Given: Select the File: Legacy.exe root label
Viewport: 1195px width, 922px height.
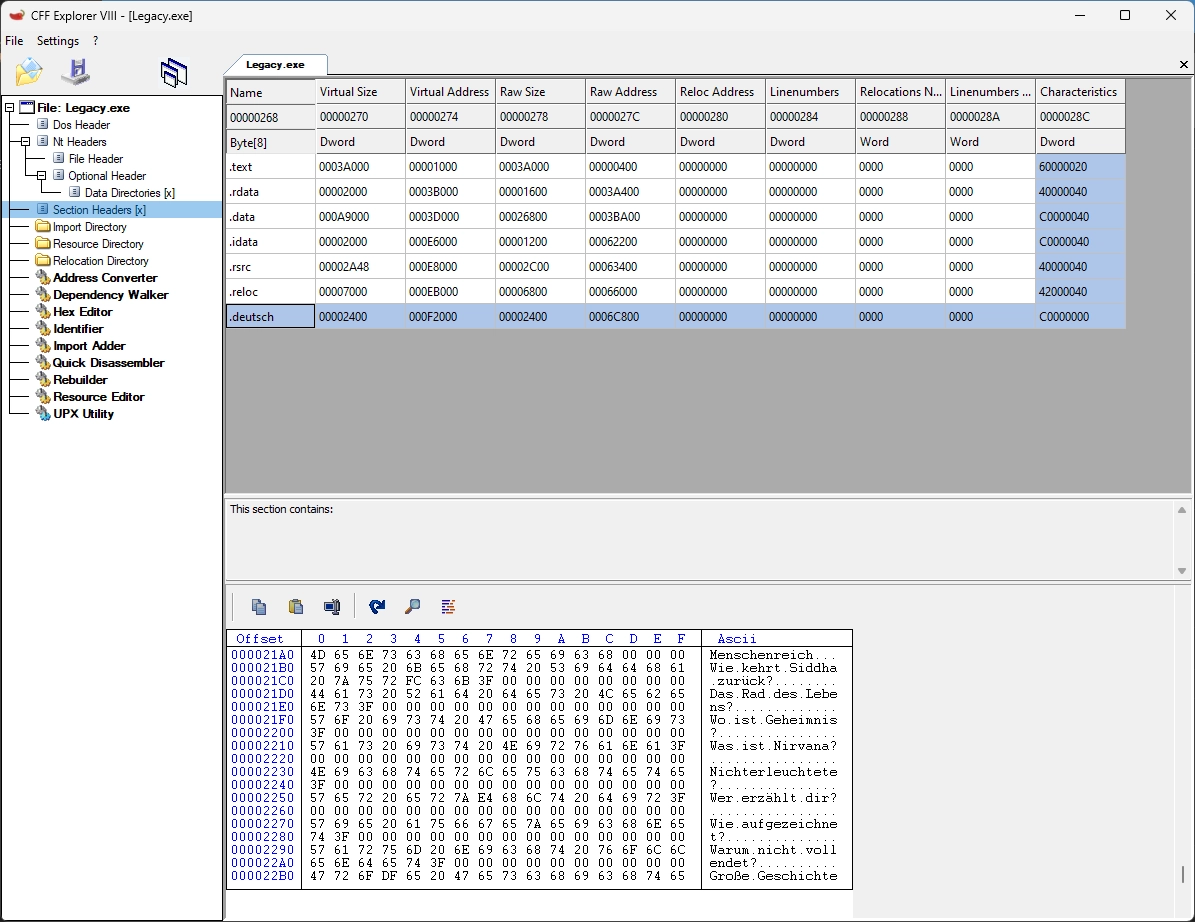Looking at the screenshot, I should 84,107.
